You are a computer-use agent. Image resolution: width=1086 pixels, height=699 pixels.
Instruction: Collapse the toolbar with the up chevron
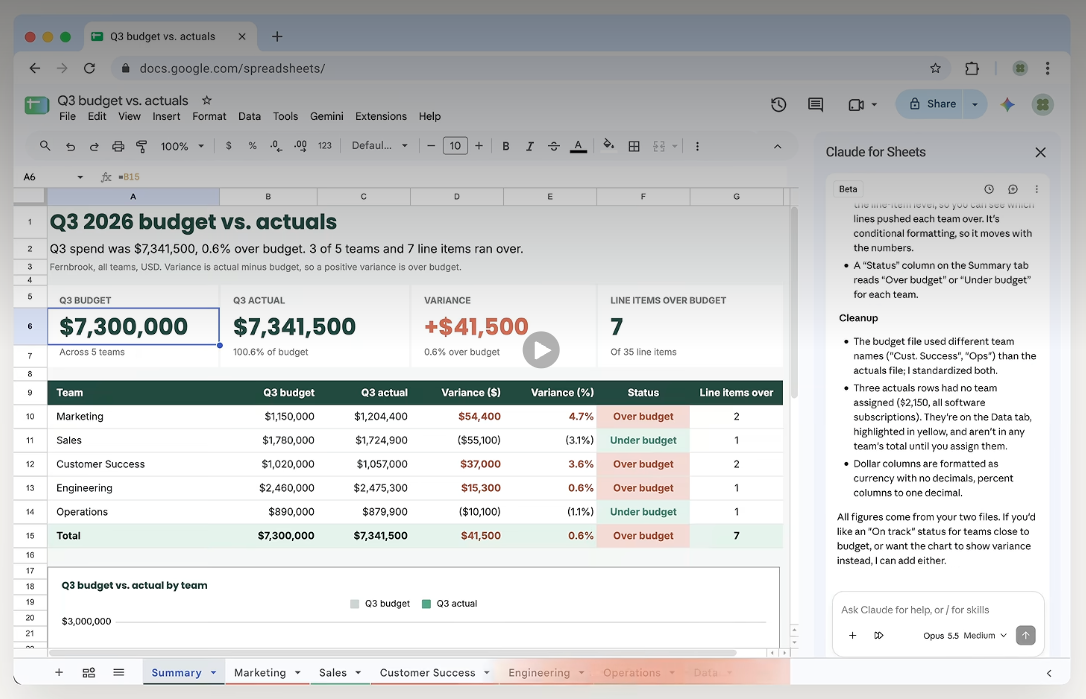pos(777,146)
